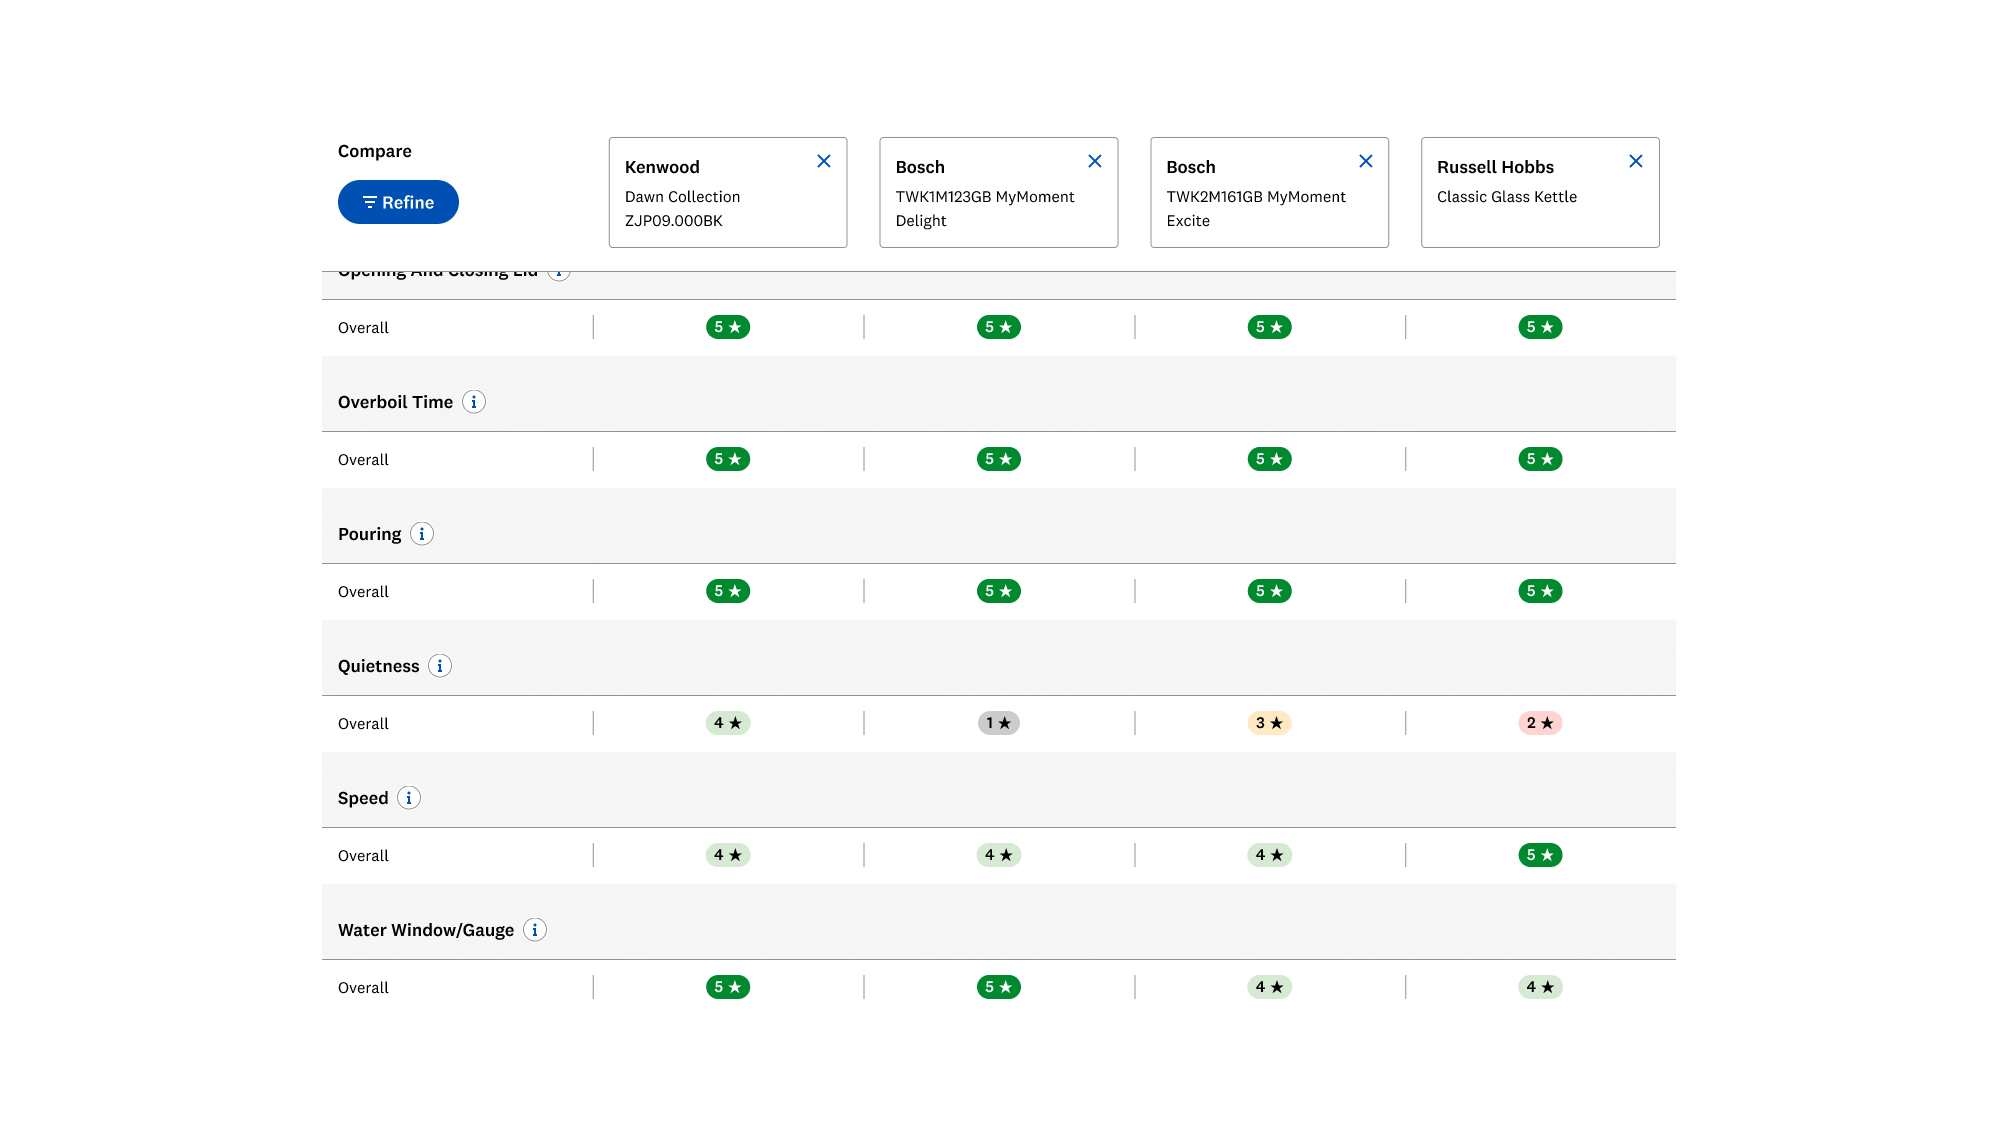Click Kenwood's 5-star Water Window badge

(728, 987)
